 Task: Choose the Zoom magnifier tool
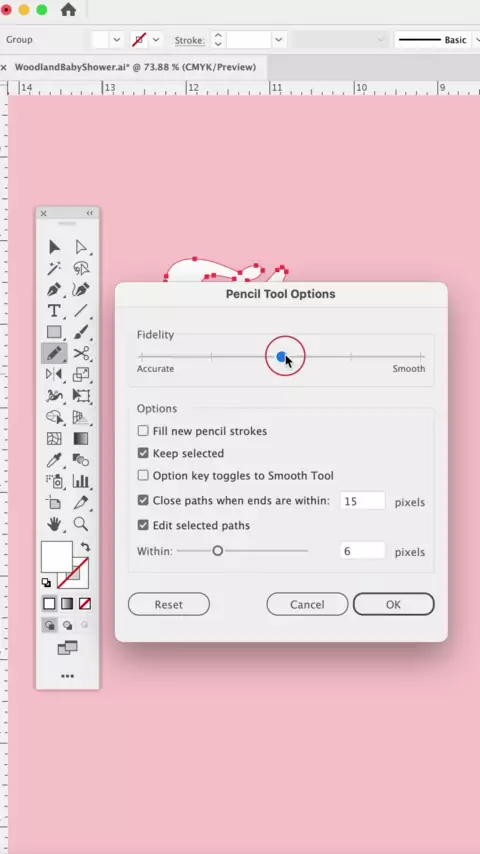[81, 524]
